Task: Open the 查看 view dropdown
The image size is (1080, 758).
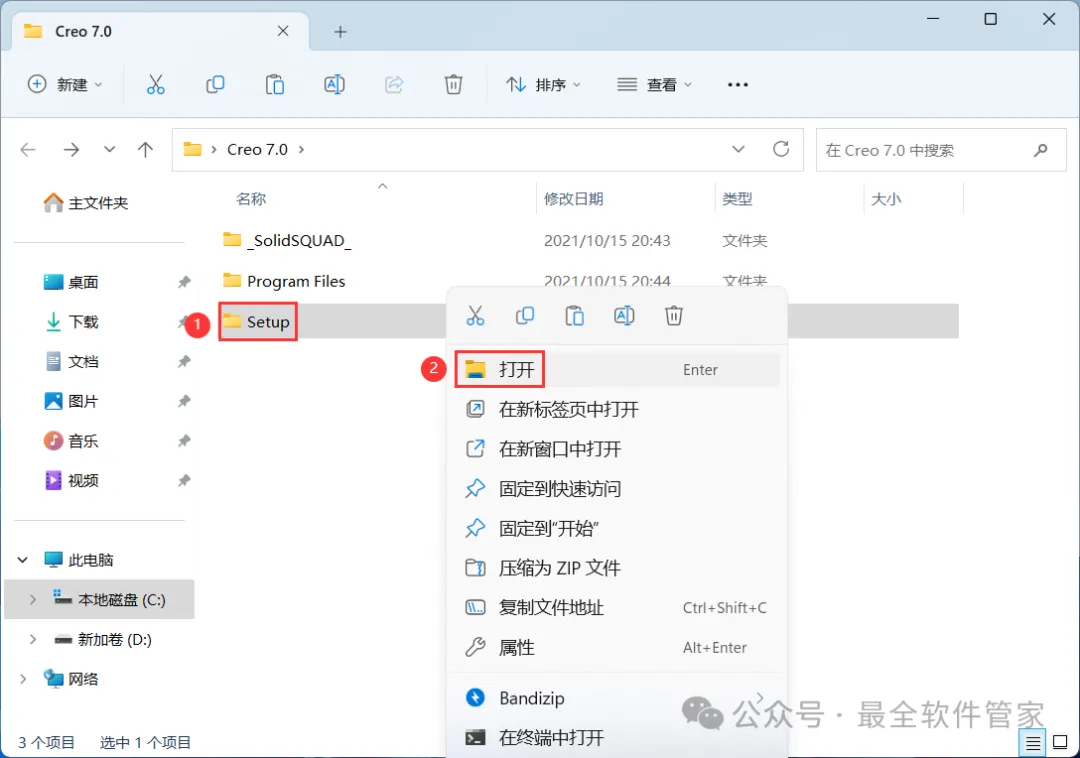Action: click(x=654, y=85)
